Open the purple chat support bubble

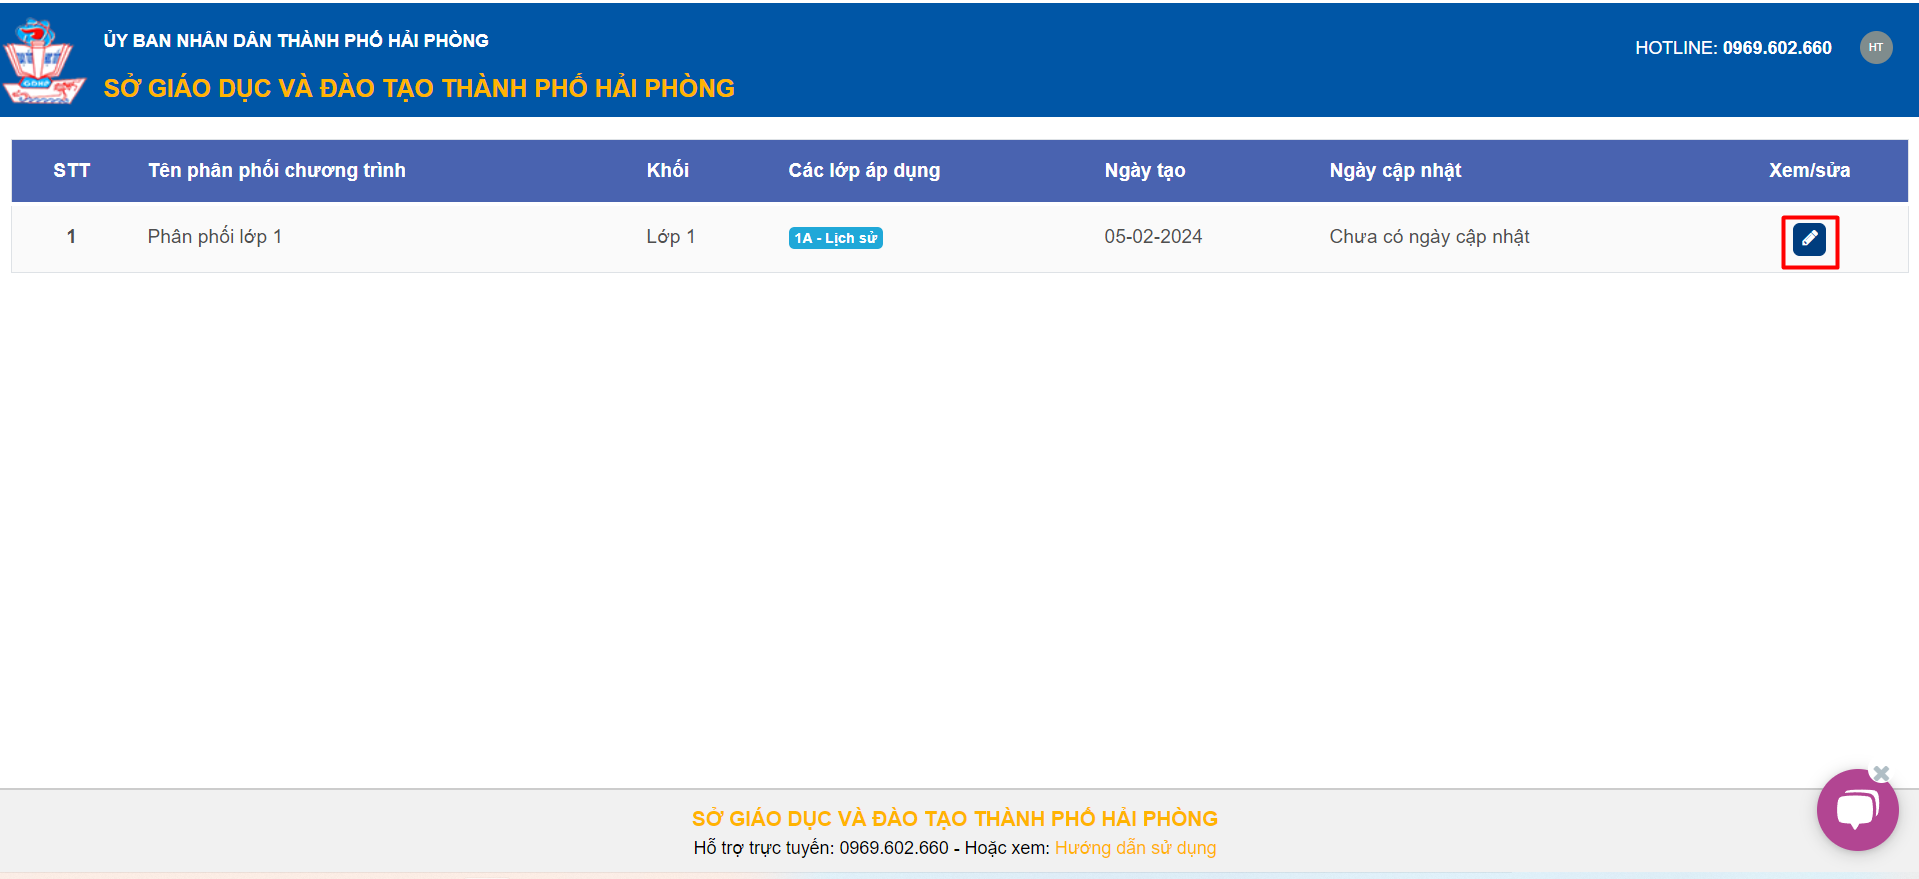(x=1855, y=811)
